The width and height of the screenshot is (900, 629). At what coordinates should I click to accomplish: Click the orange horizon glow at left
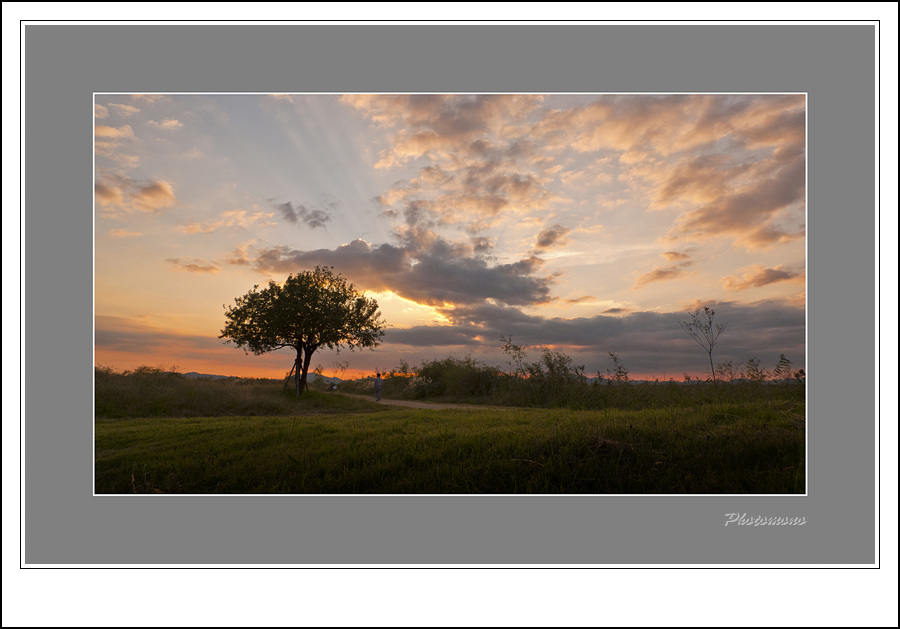click(150, 360)
